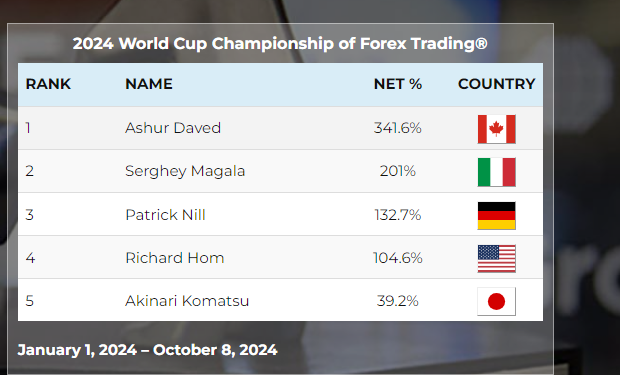Open Ashur Daved's name entry
Screen dimensions: 620x375
click(x=173, y=128)
